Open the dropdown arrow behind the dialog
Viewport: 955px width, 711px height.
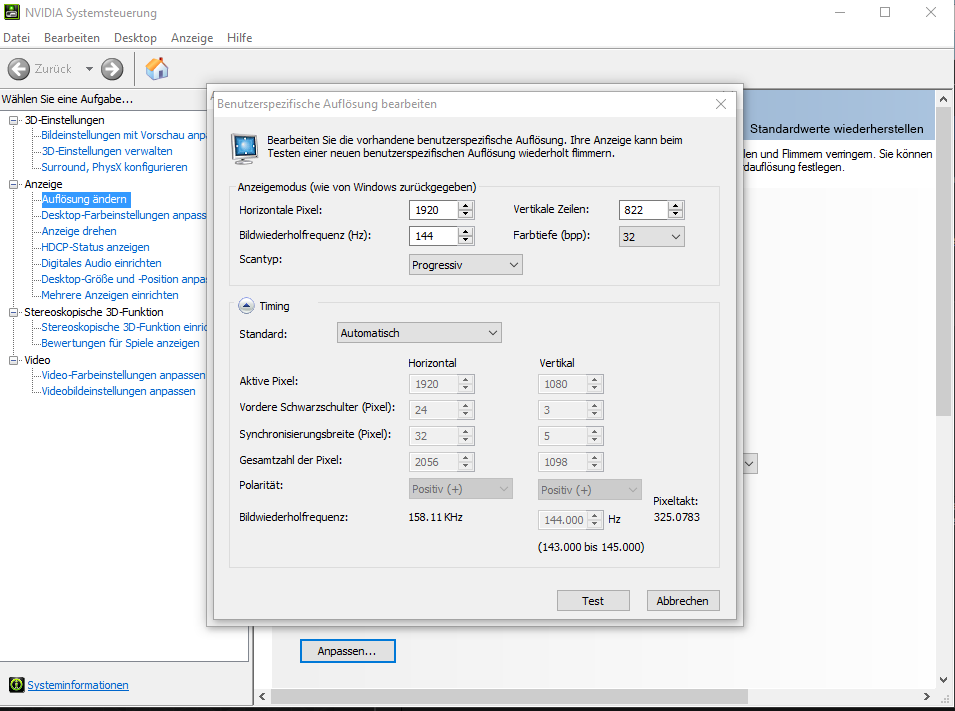pos(750,464)
